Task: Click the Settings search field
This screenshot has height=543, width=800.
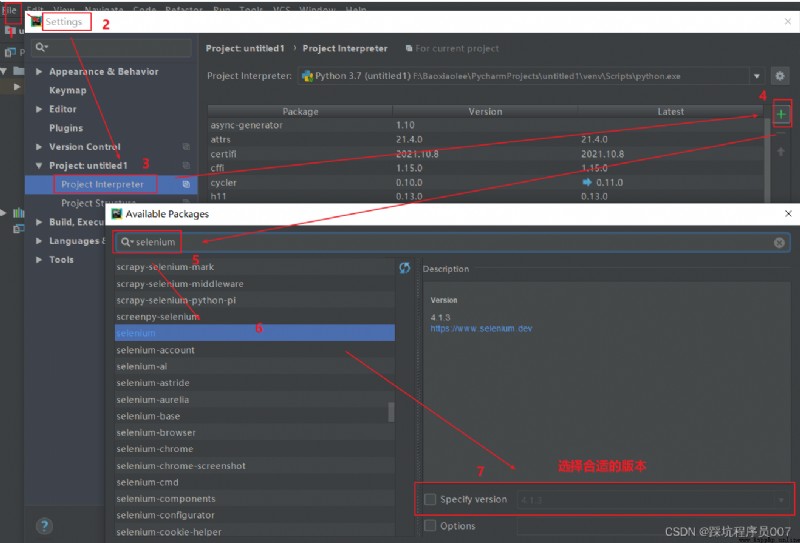Action: pyautogui.click(x=111, y=47)
